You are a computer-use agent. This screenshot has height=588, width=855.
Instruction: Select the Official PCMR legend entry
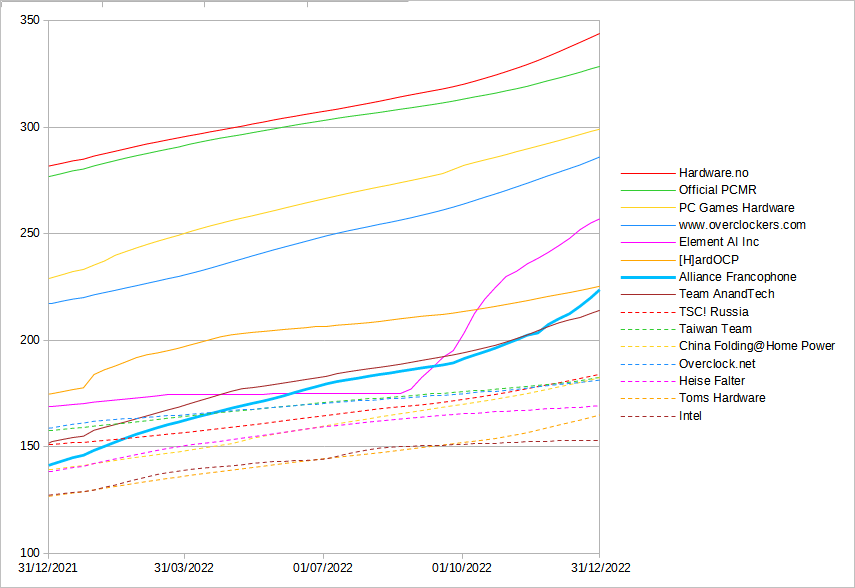(x=717, y=190)
